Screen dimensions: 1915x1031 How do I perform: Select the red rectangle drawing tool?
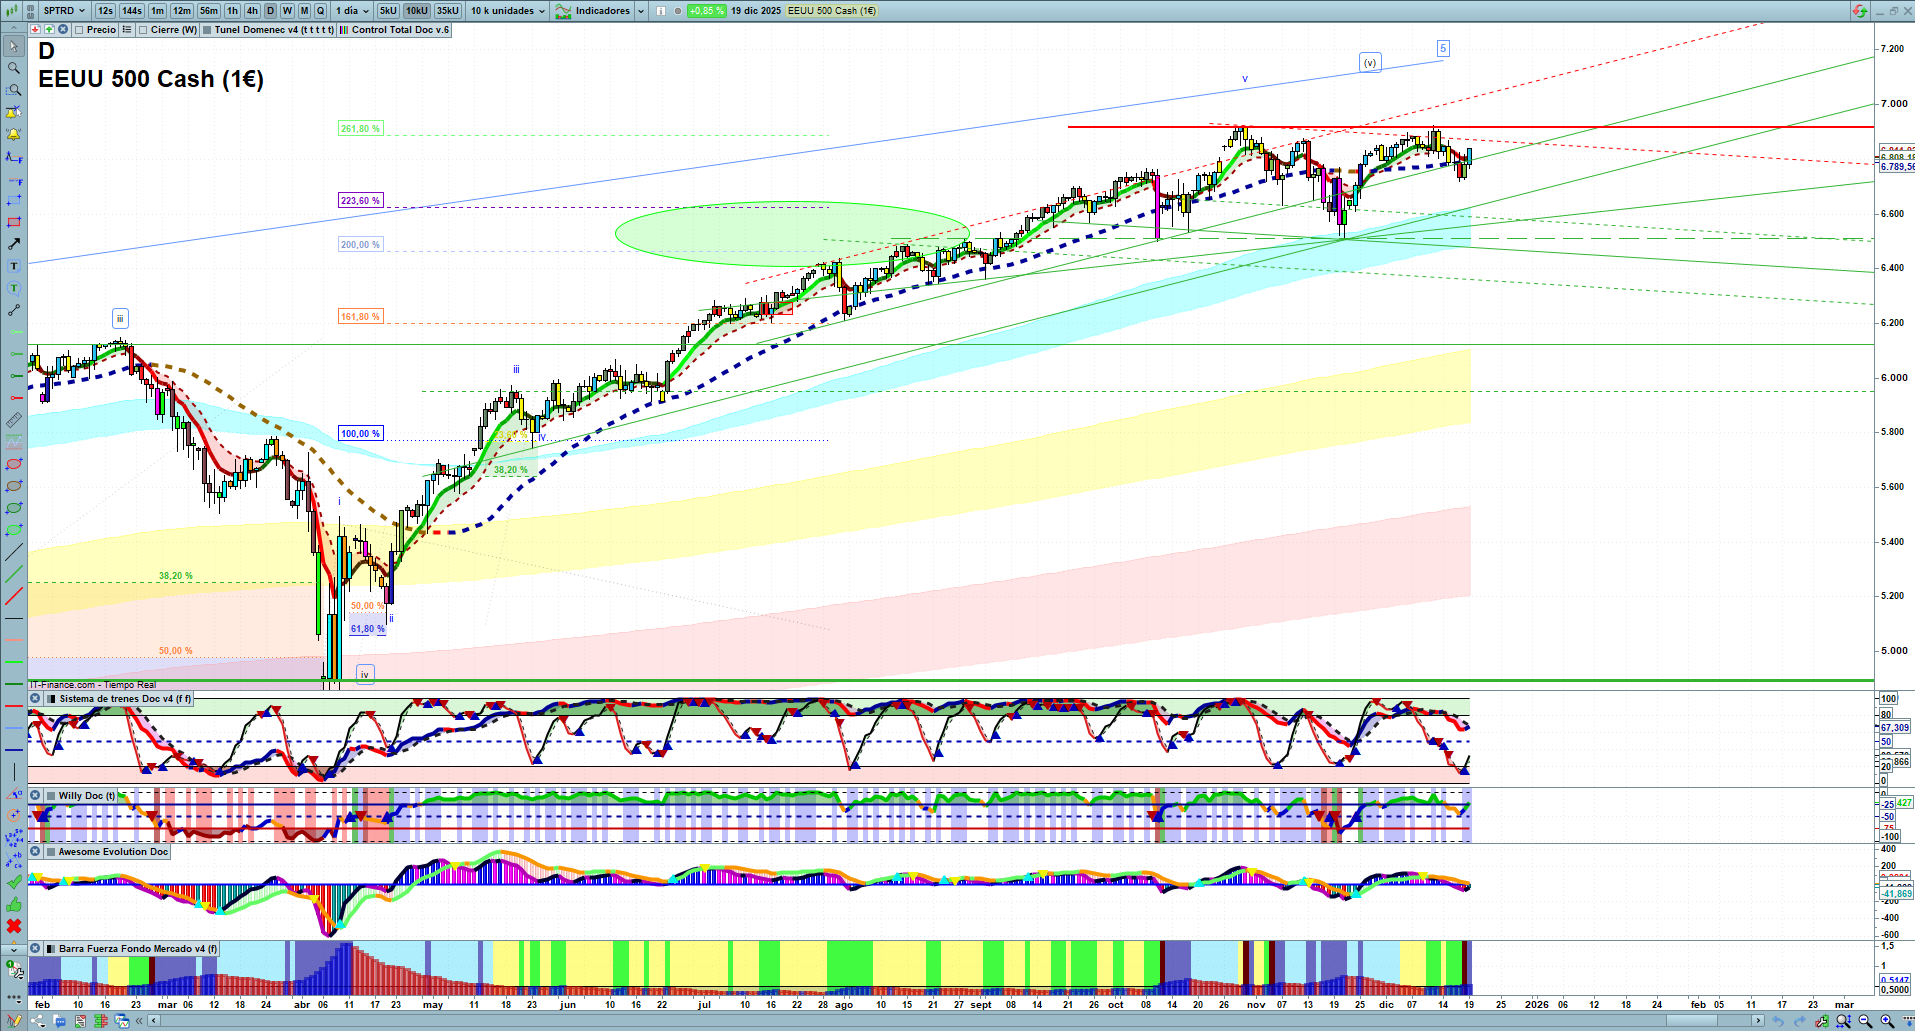click(x=14, y=222)
